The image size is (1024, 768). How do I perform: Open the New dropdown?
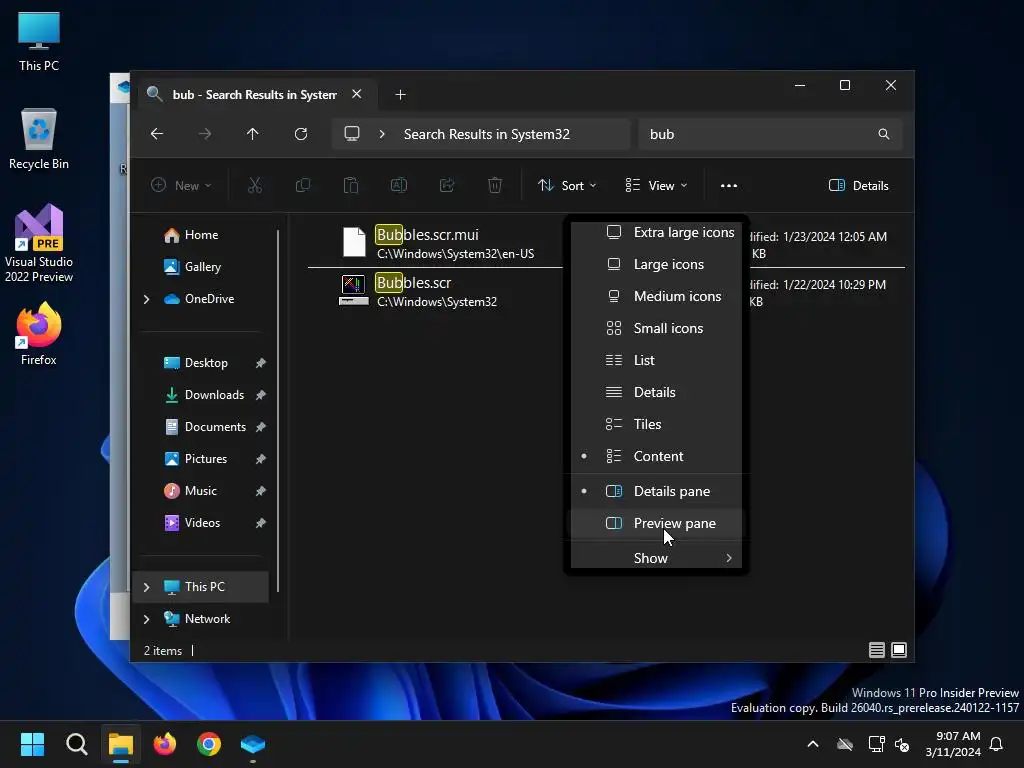pyautogui.click(x=181, y=185)
